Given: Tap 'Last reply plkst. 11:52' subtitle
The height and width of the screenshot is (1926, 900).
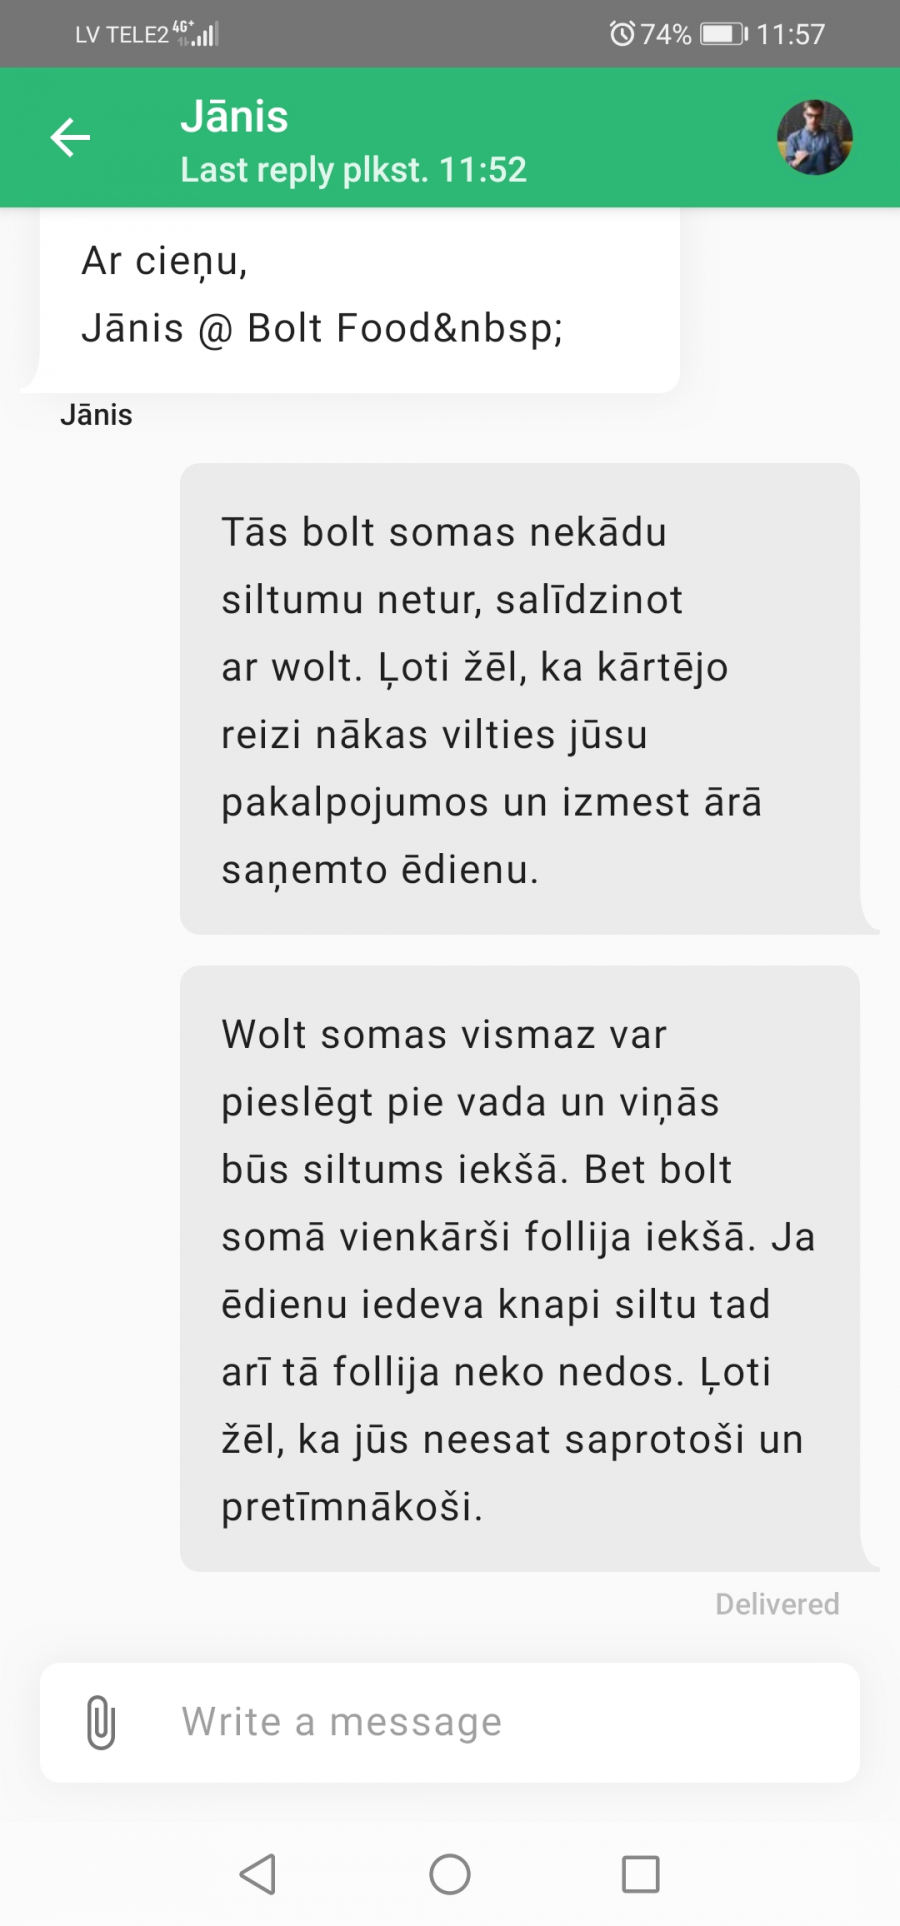Looking at the screenshot, I should 353,170.
